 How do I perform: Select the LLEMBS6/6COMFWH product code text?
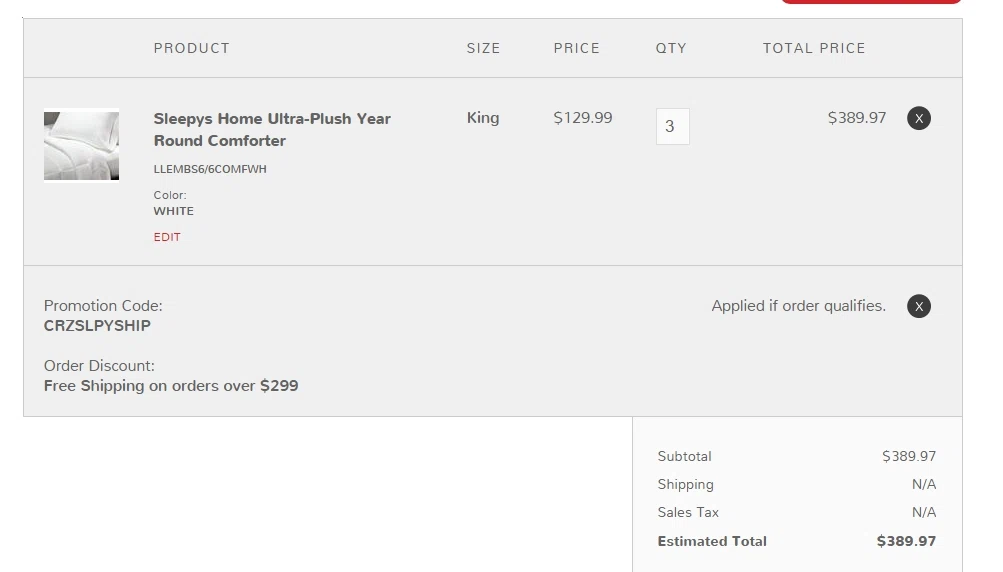point(210,169)
